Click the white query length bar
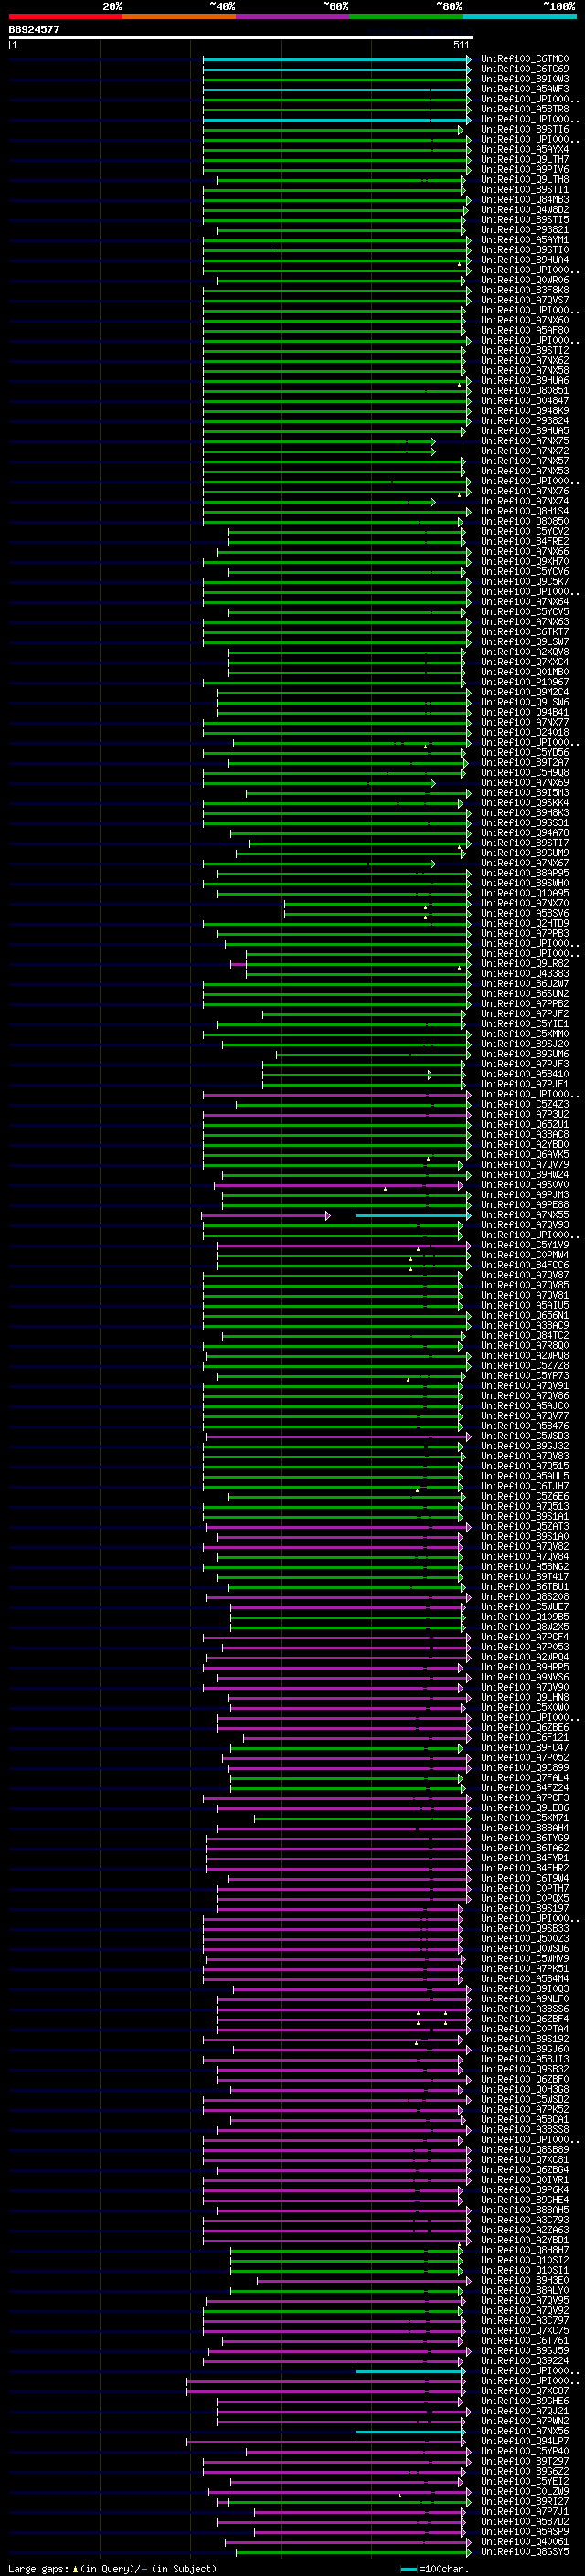Image resolution: width=585 pixels, height=2576 pixels. coord(241,37)
